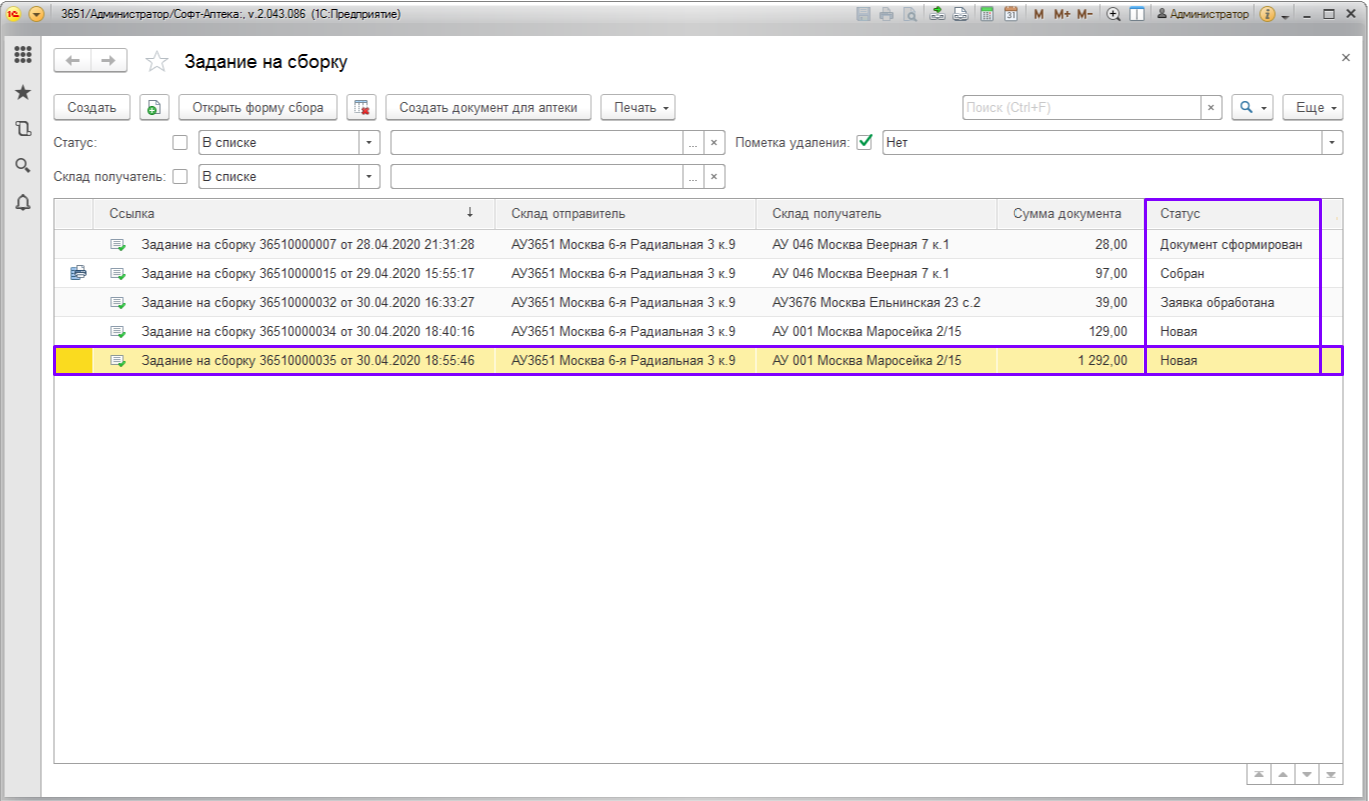Expand the Статус comparison type dropdown
This screenshot has width=1369, height=801.
click(x=369, y=143)
